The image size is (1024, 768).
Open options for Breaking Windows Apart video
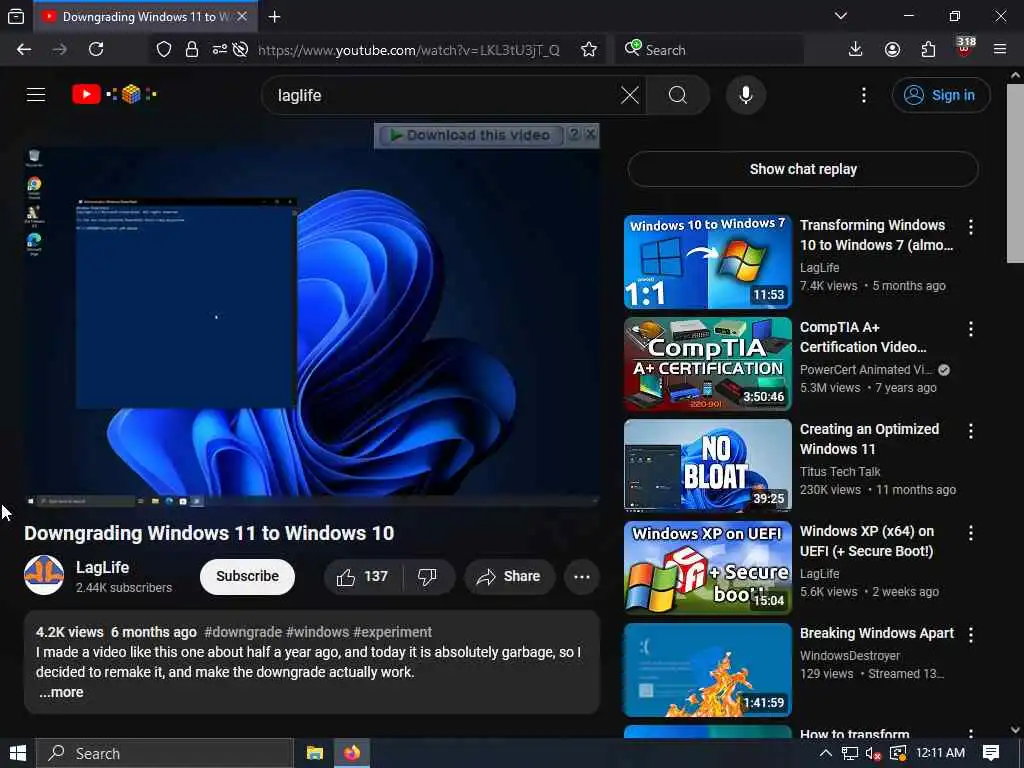(971, 634)
